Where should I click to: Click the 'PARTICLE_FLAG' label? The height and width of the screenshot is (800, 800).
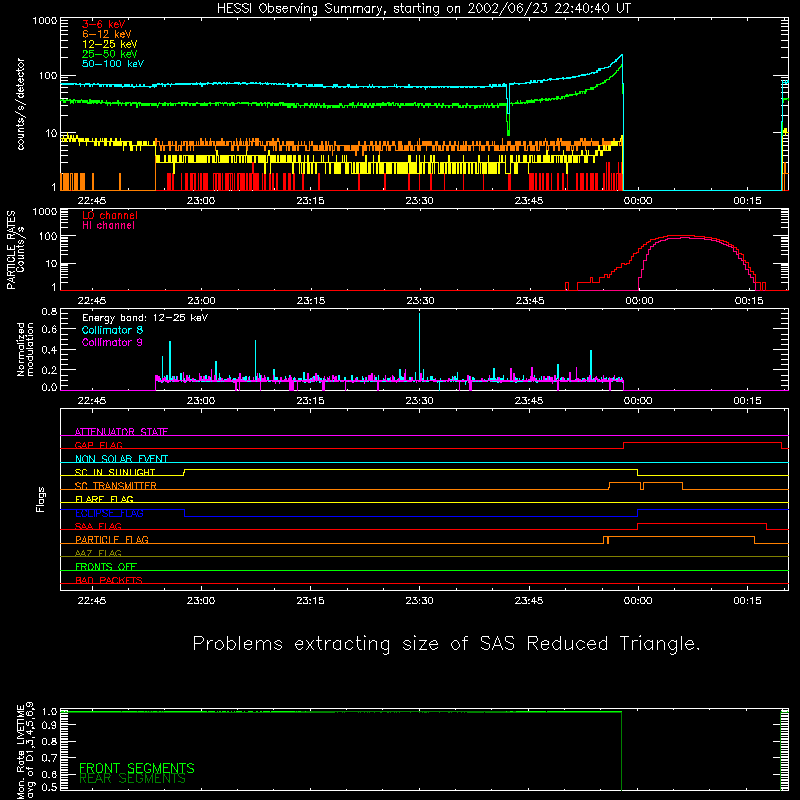(112, 540)
